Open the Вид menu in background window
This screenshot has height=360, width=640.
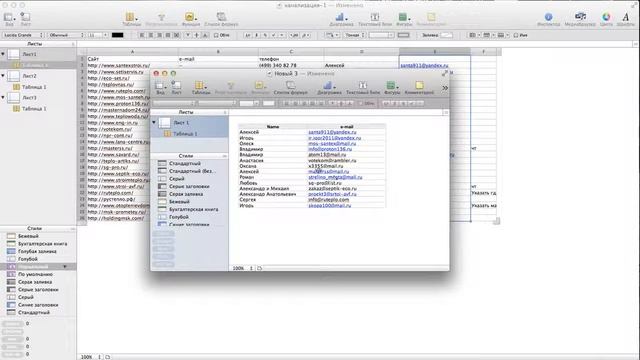[x=9, y=19]
